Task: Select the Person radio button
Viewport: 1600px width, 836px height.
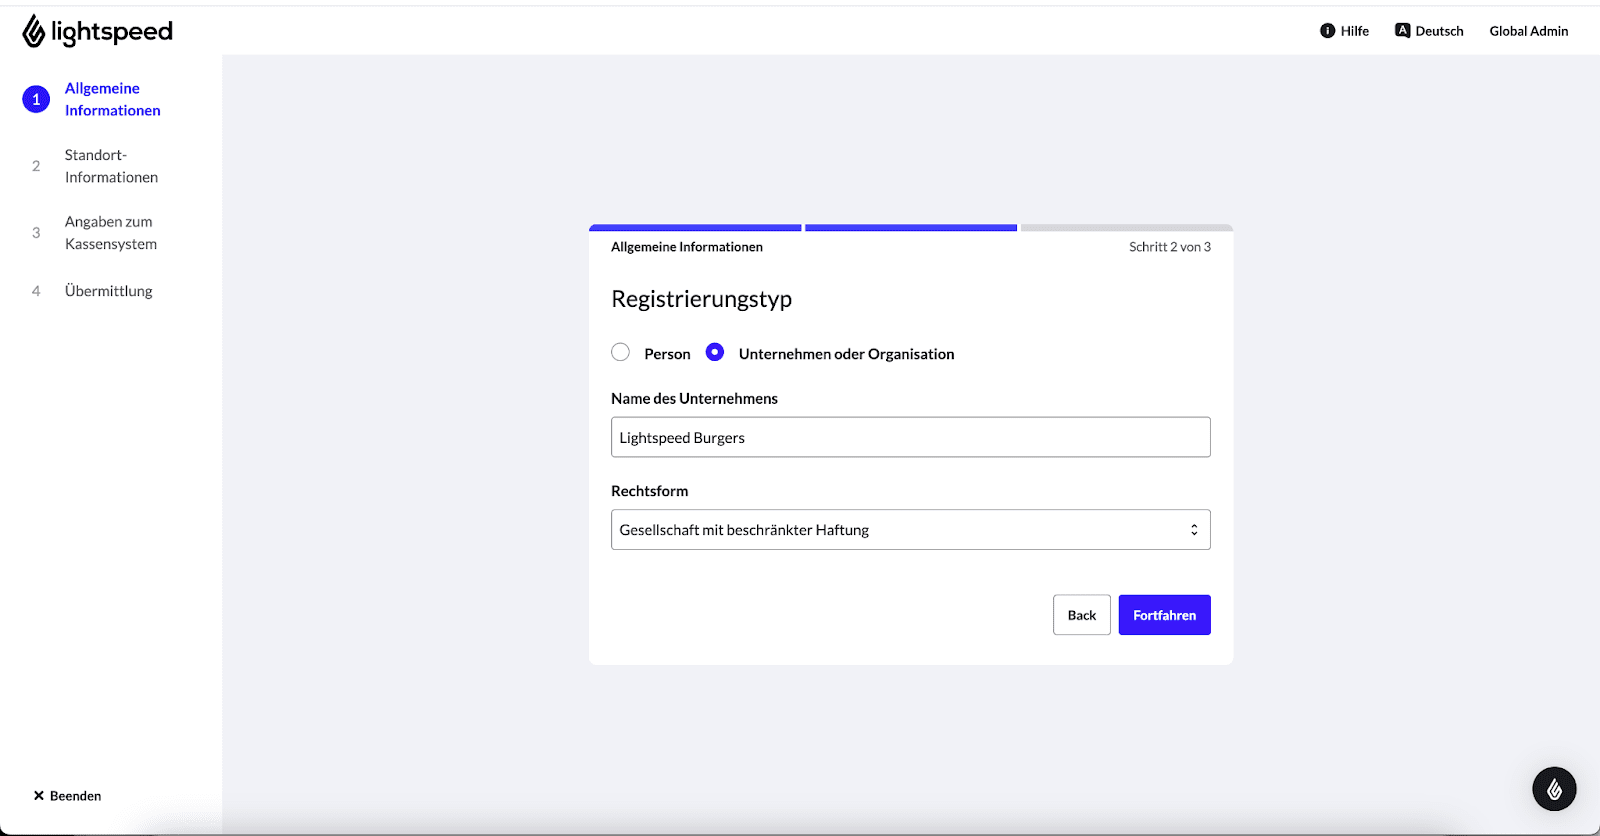Action: click(620, 352)
